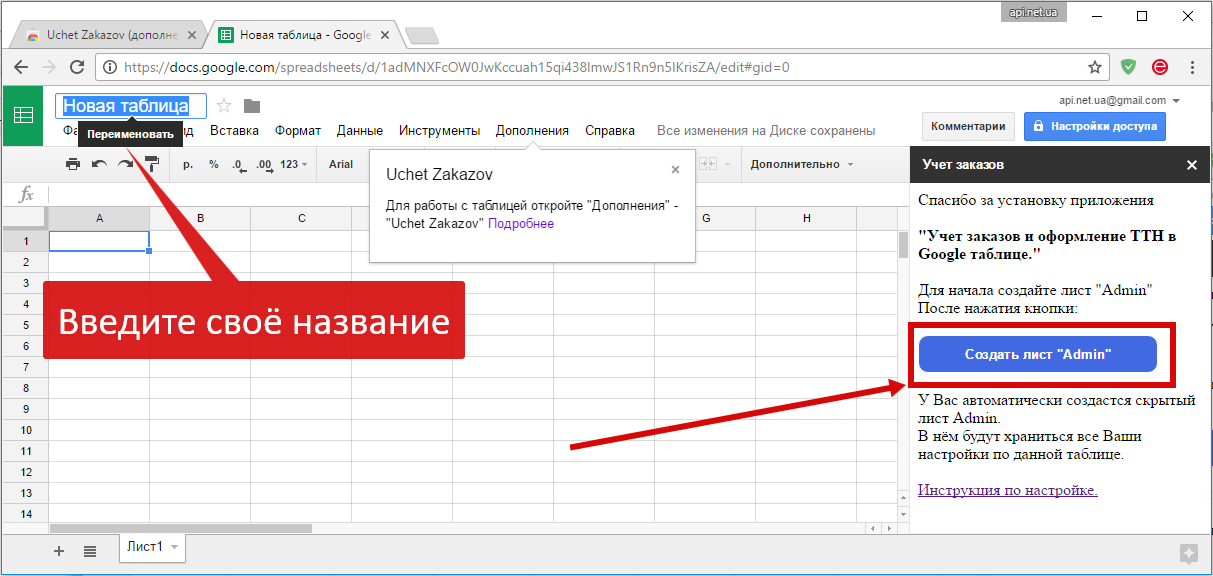Click the Подробнее link
The height and width of the screenshot is (576, 1213).
click(x=521, y=224)
